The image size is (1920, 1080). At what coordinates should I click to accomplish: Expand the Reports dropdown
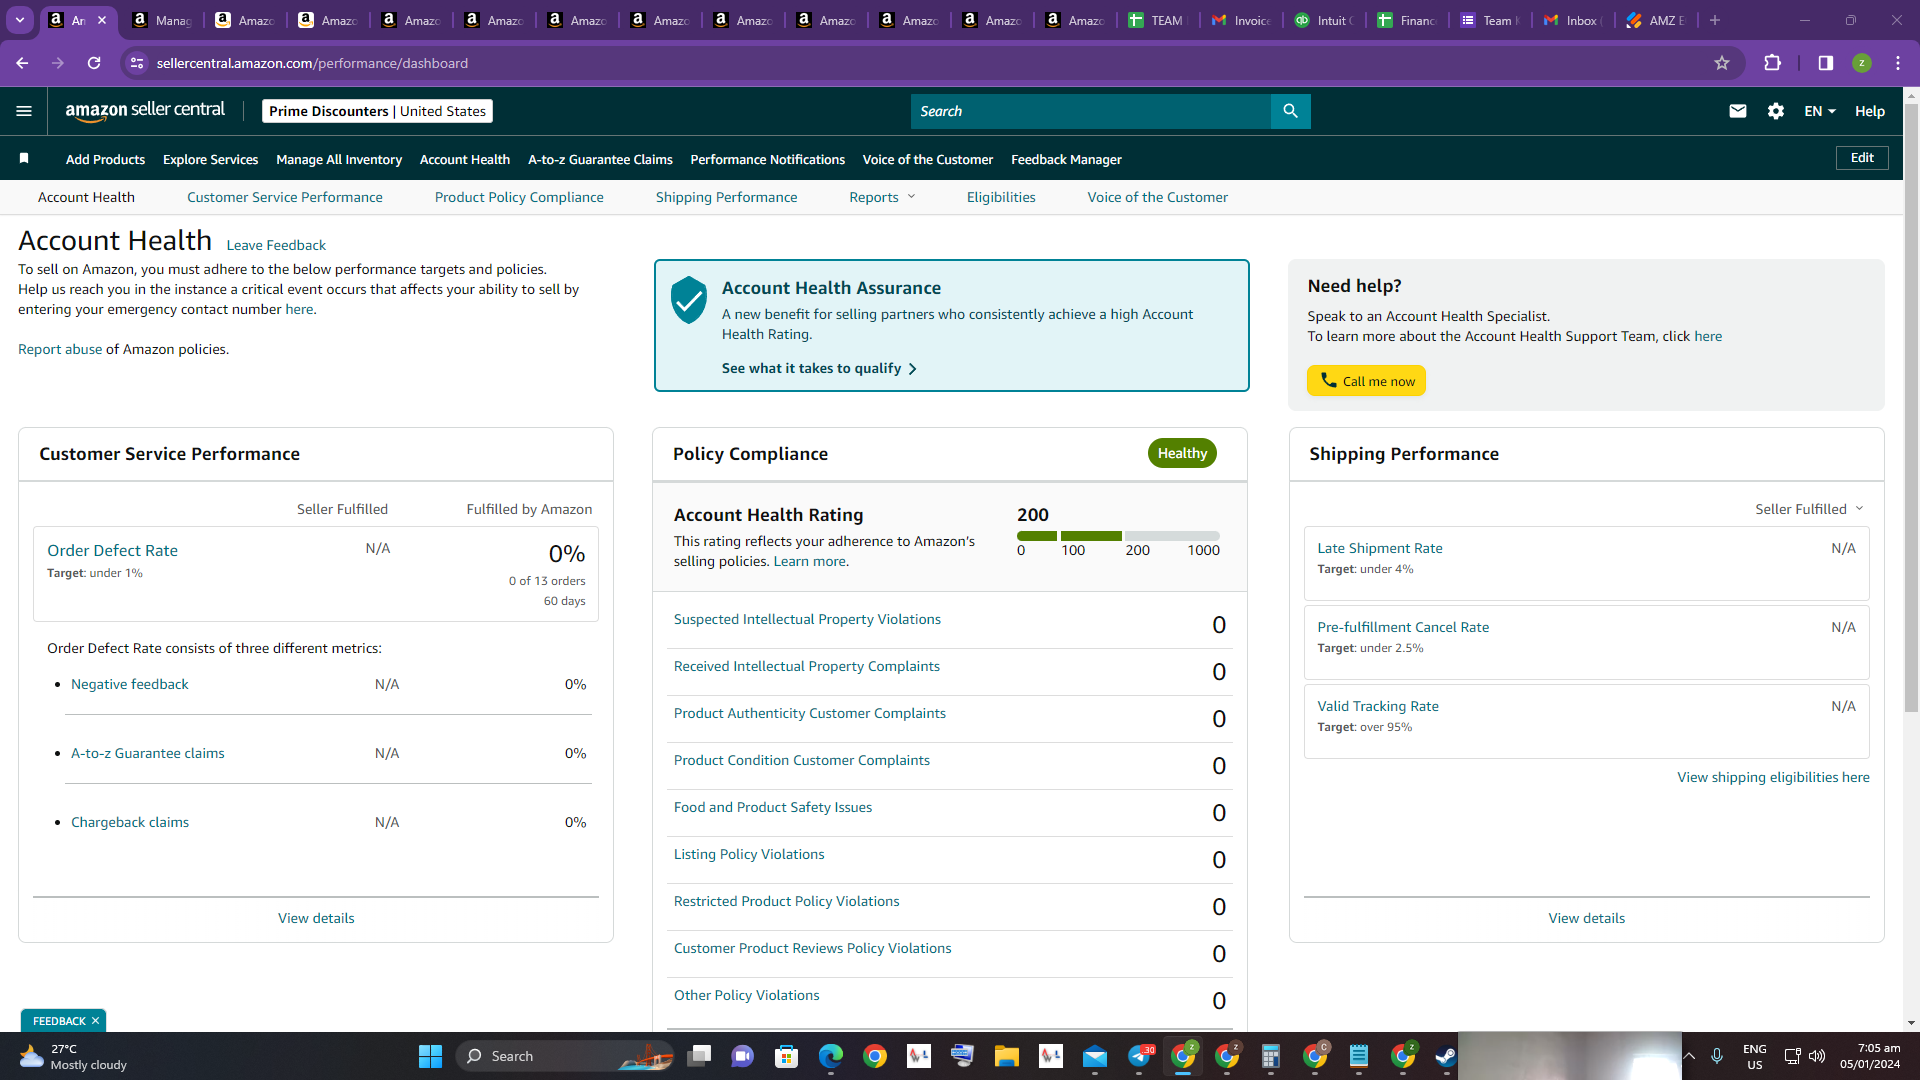[882, 197]
